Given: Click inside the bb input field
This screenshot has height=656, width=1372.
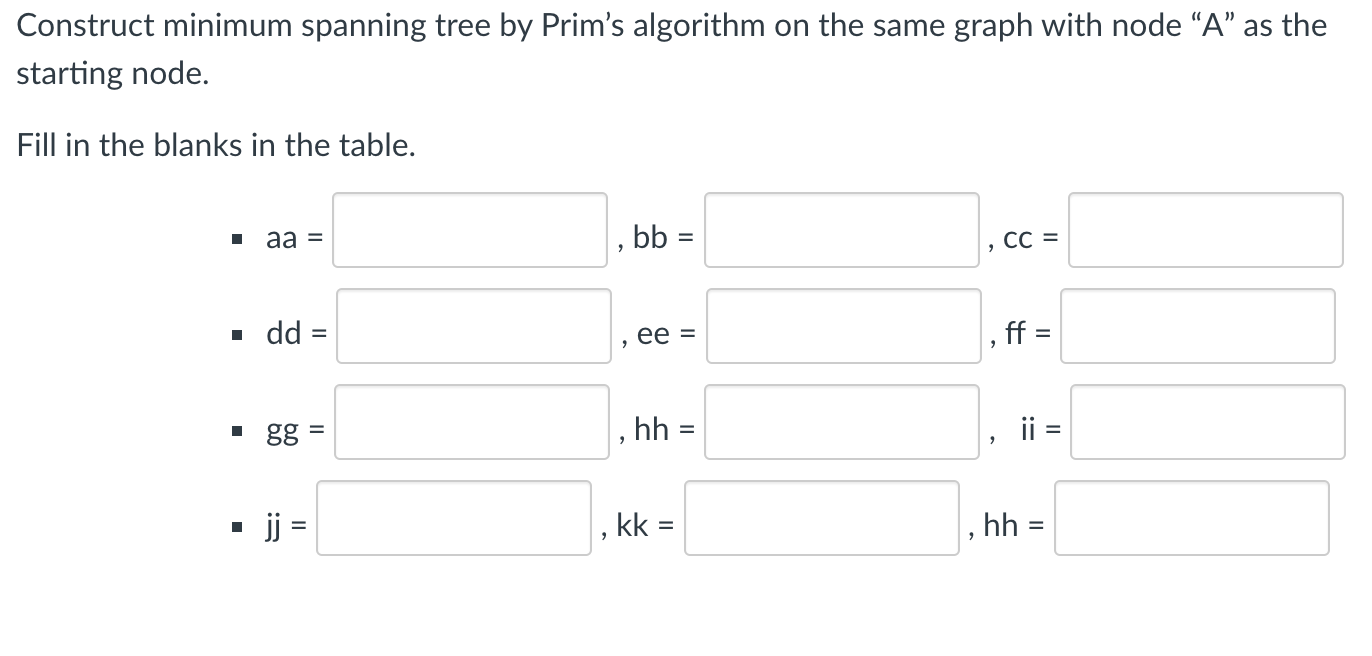Looking at the screenshot, I should point(842,231).
